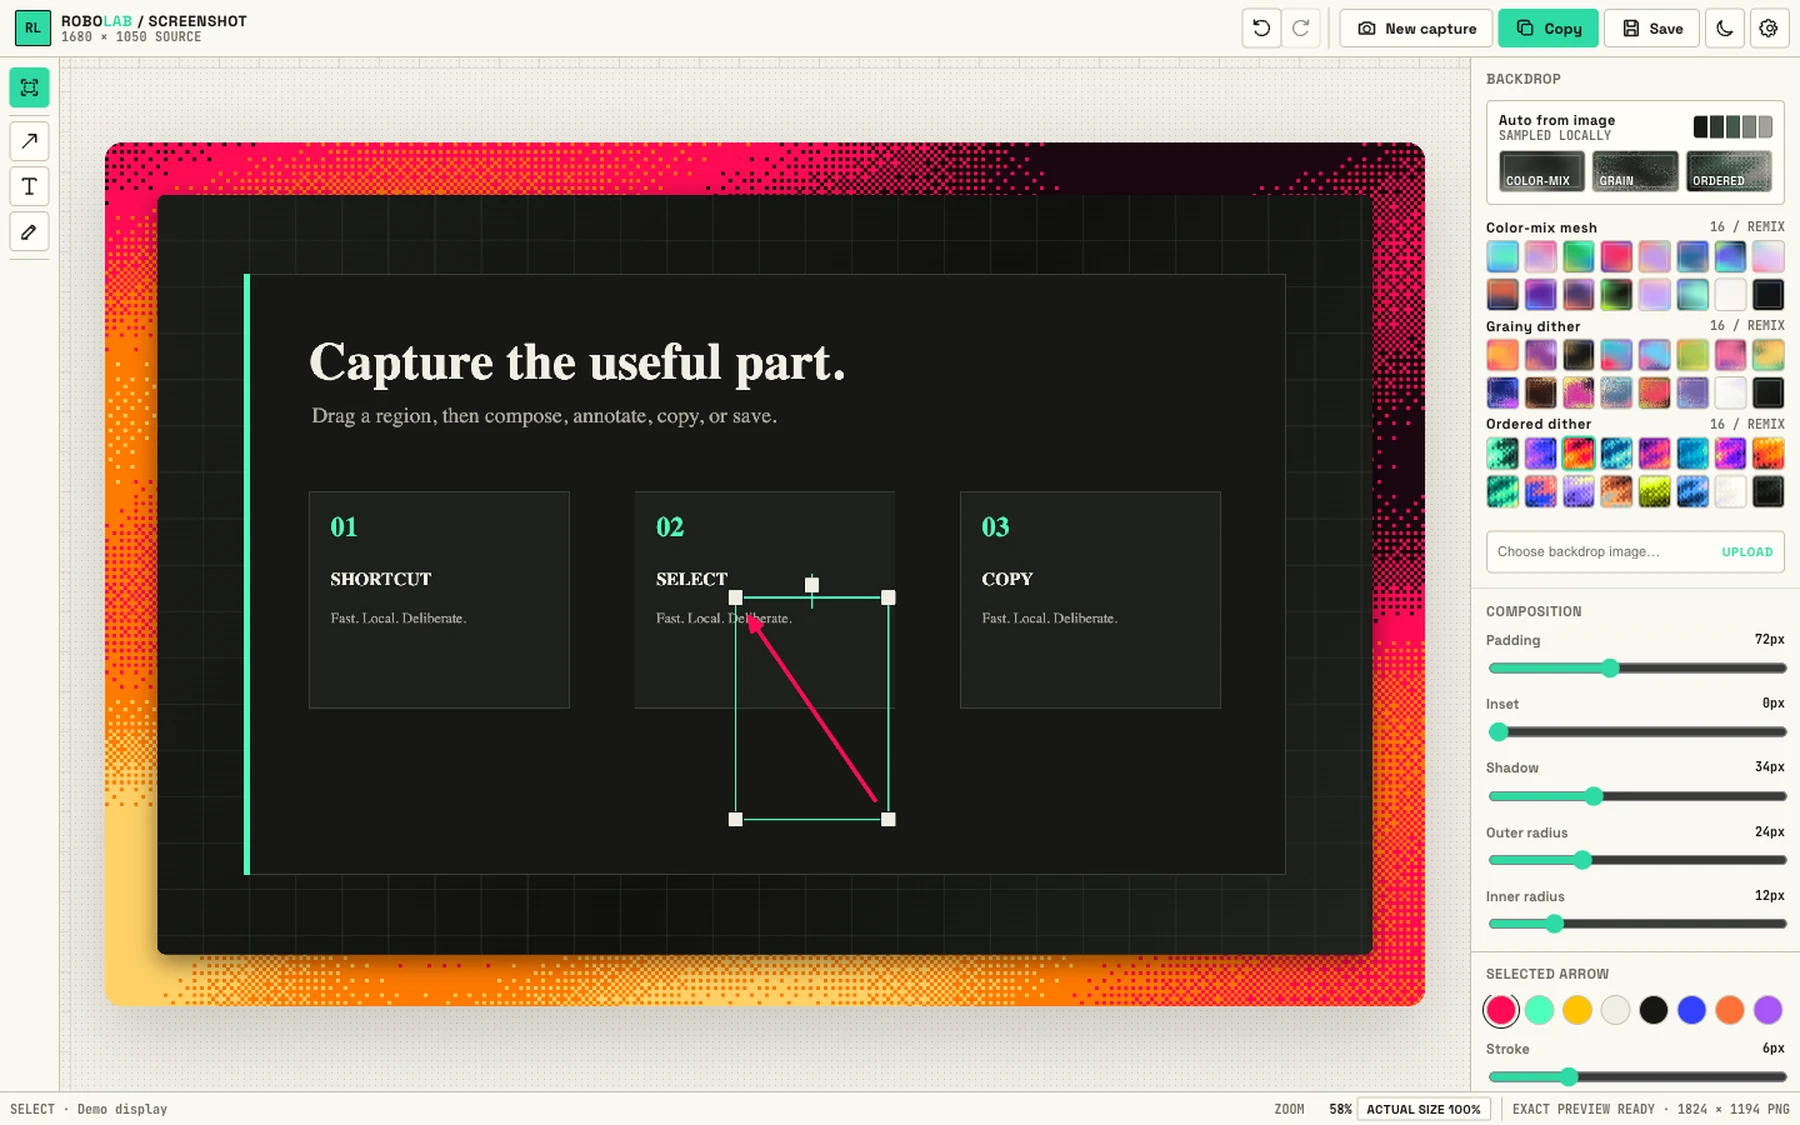Adjust the Outer radius slider
The image size is (1800, 1125).
[x=1636, y=860]
